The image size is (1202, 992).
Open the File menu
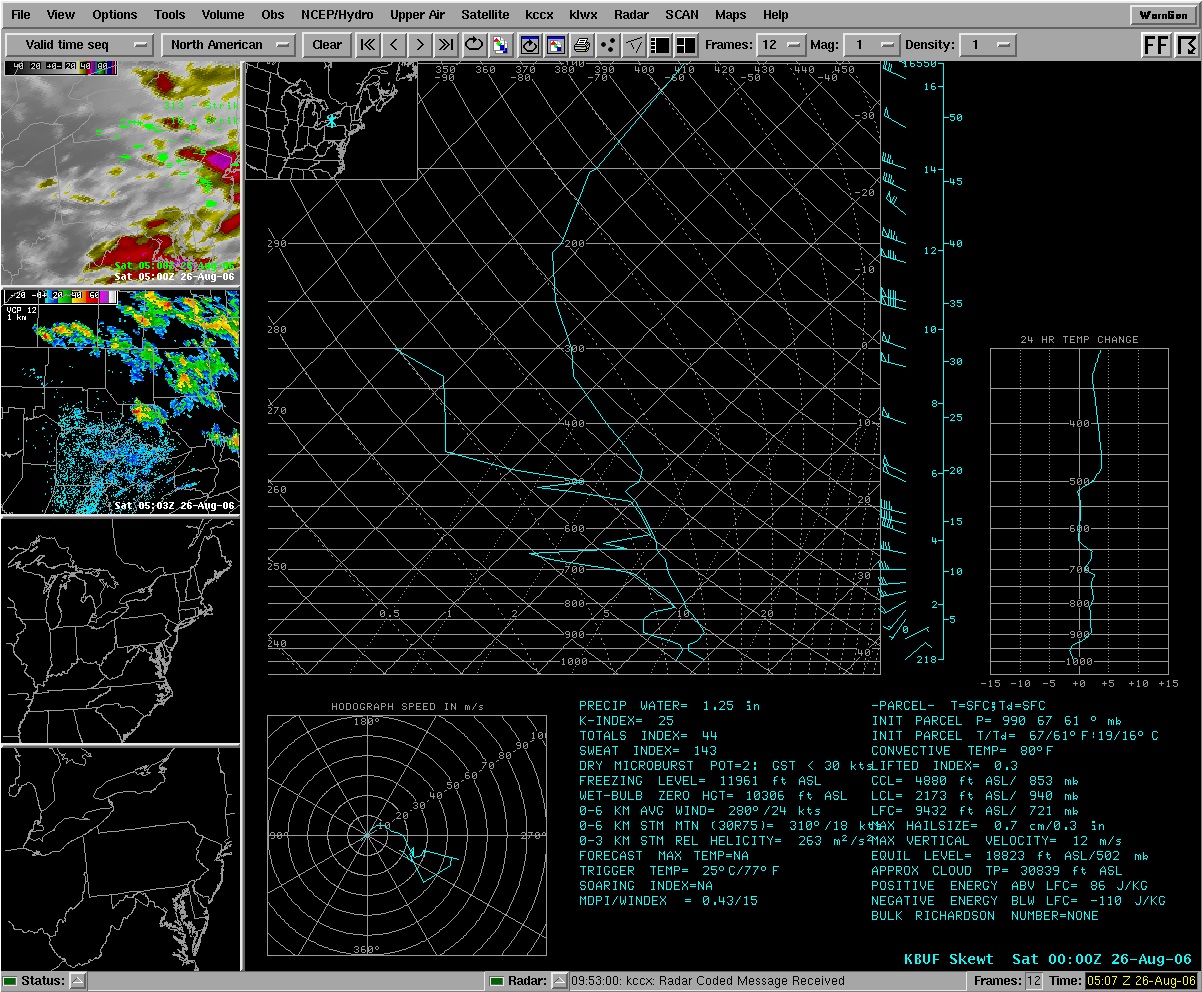click(x=21, y=15)
